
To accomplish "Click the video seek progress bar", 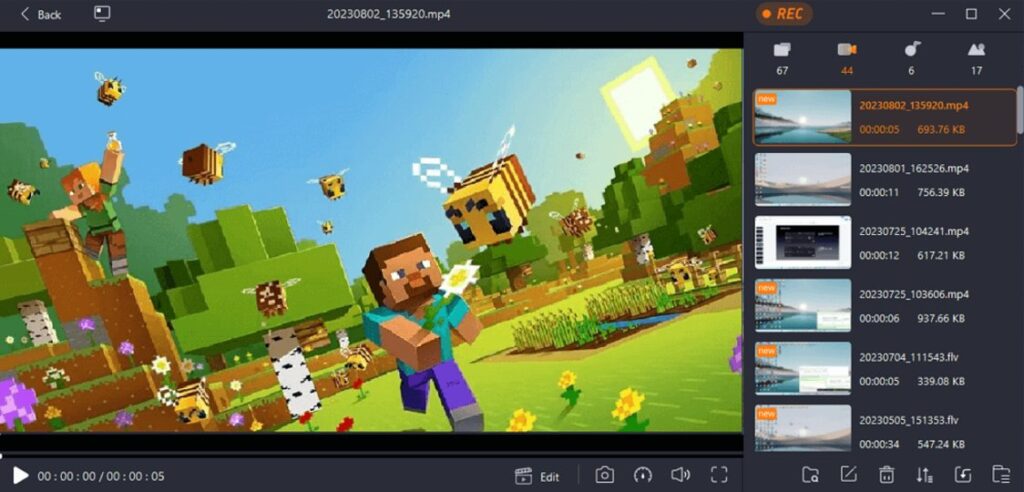I will 372,455.
